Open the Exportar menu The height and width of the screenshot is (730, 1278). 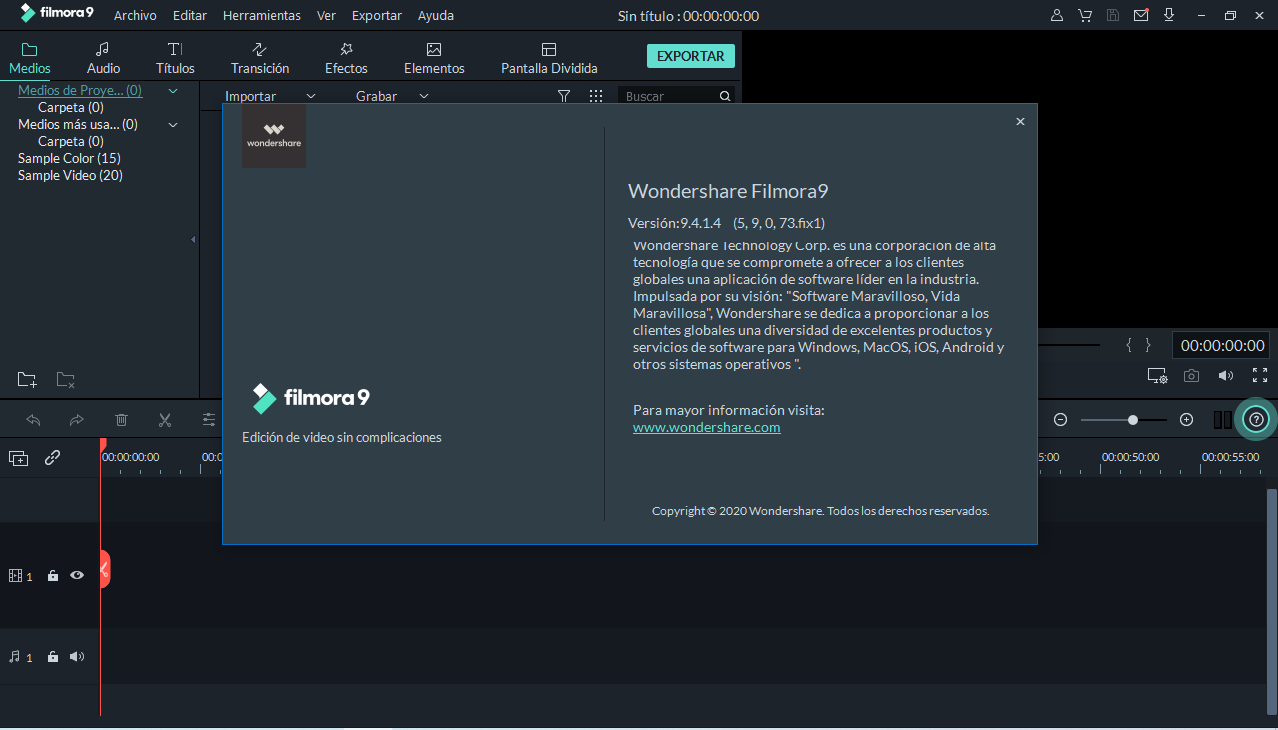377,16
